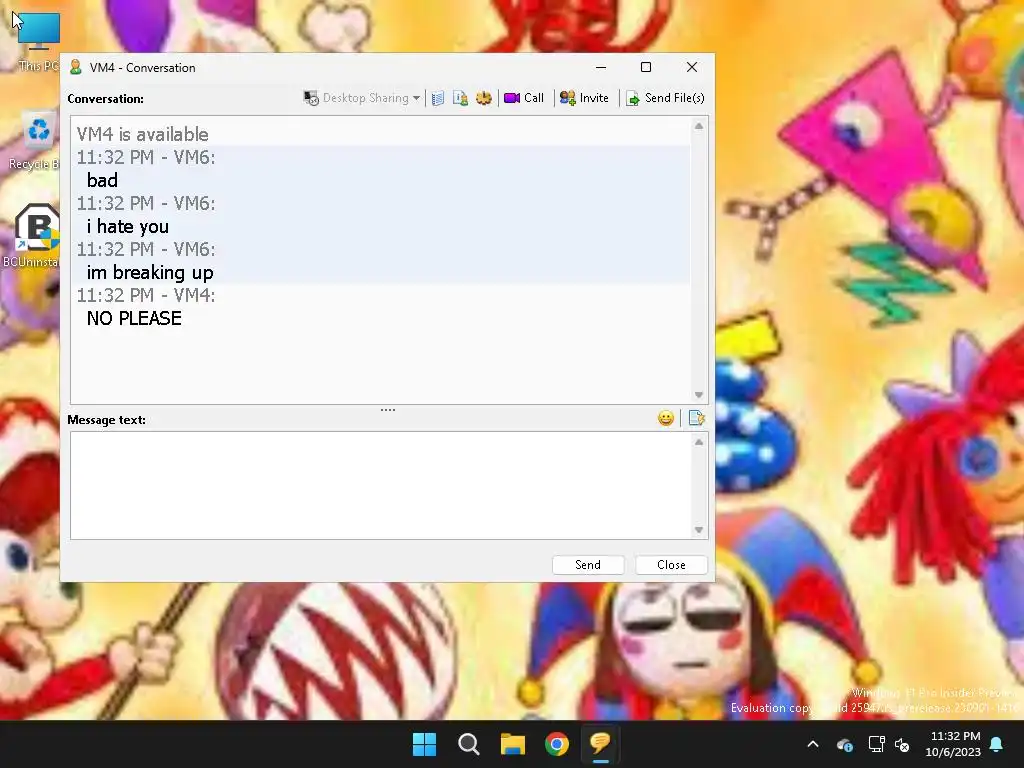The width and height of the screenshot is (1024, 768).
Task: Open the notifications bell icon
Action: (997, 744)
